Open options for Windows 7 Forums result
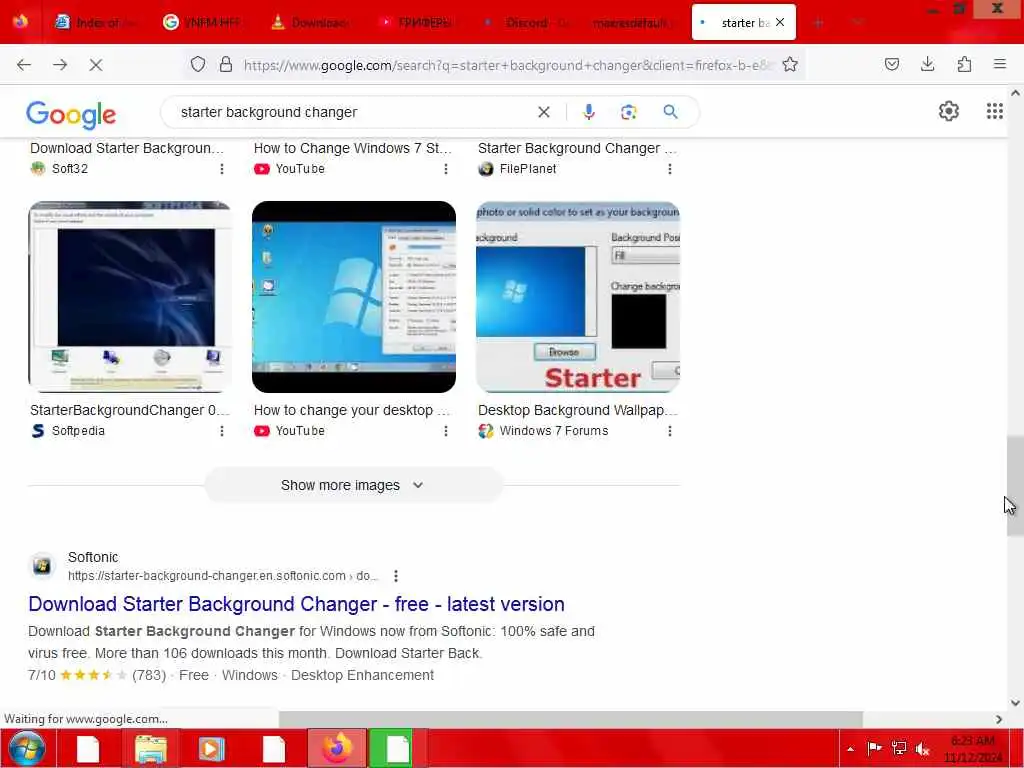Image resolution: width=1024 pixels, height=768 pixels. point(669,431)
